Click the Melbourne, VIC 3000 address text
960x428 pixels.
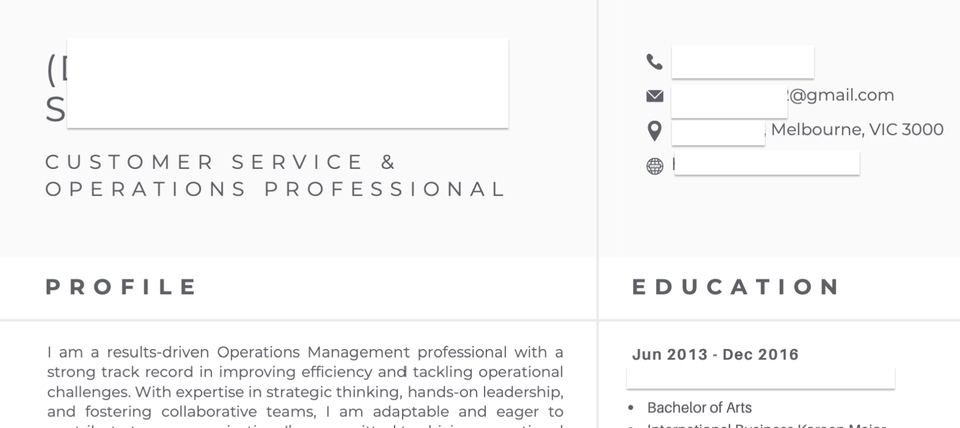pos(857,129)
